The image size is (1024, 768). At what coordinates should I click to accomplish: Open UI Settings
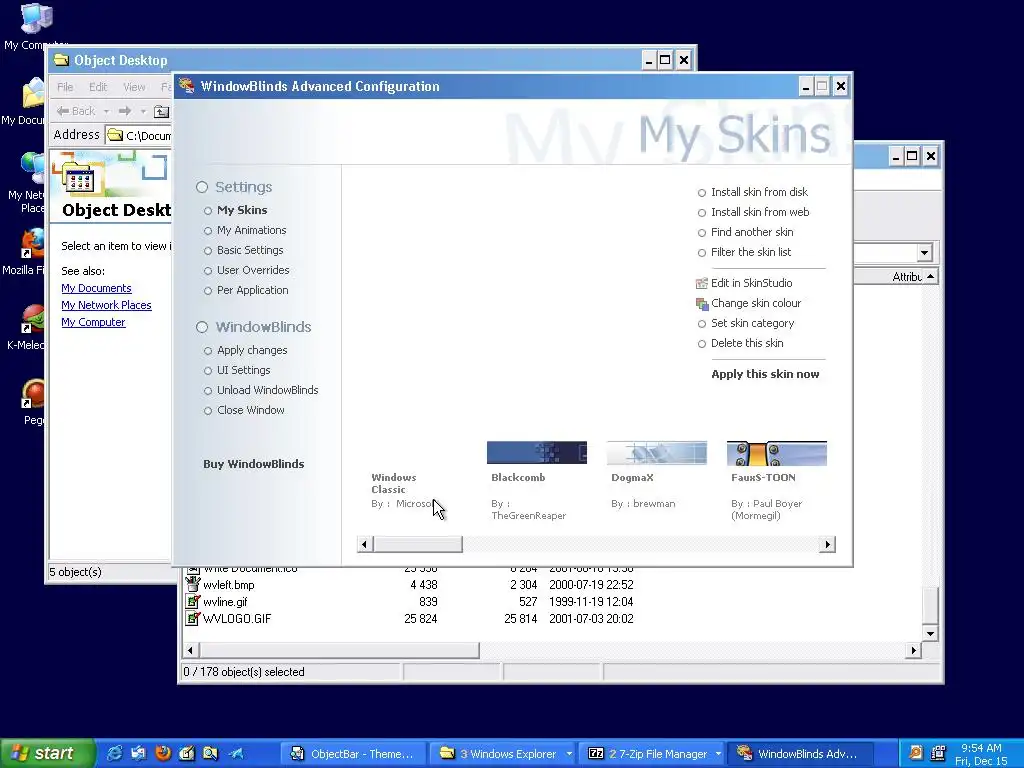click(244, 370)
